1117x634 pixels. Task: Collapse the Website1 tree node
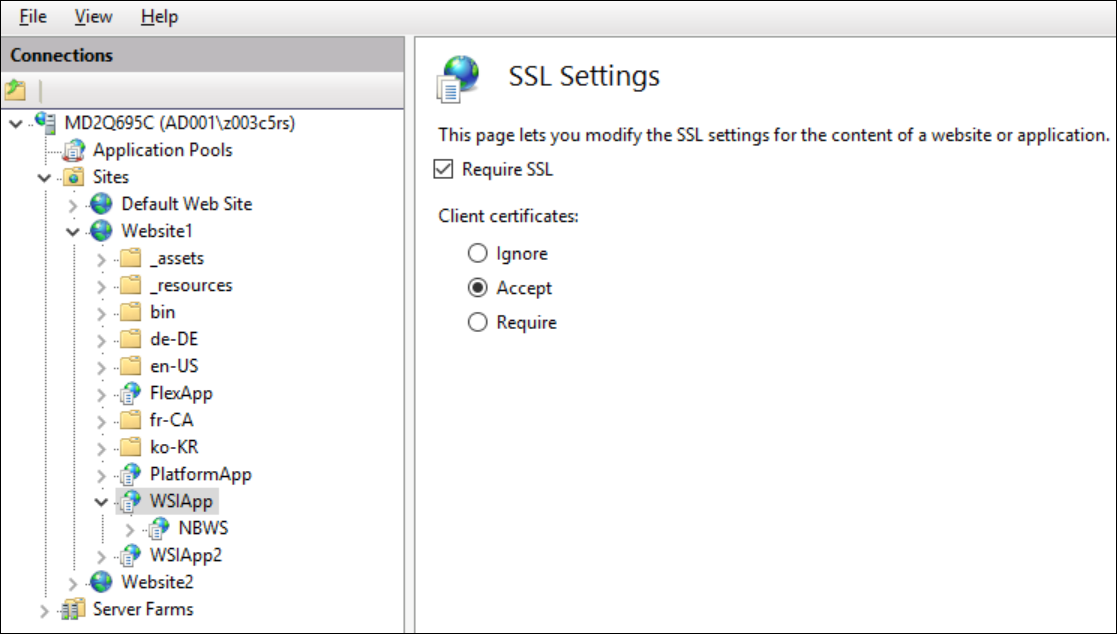[x=72, y=232]
